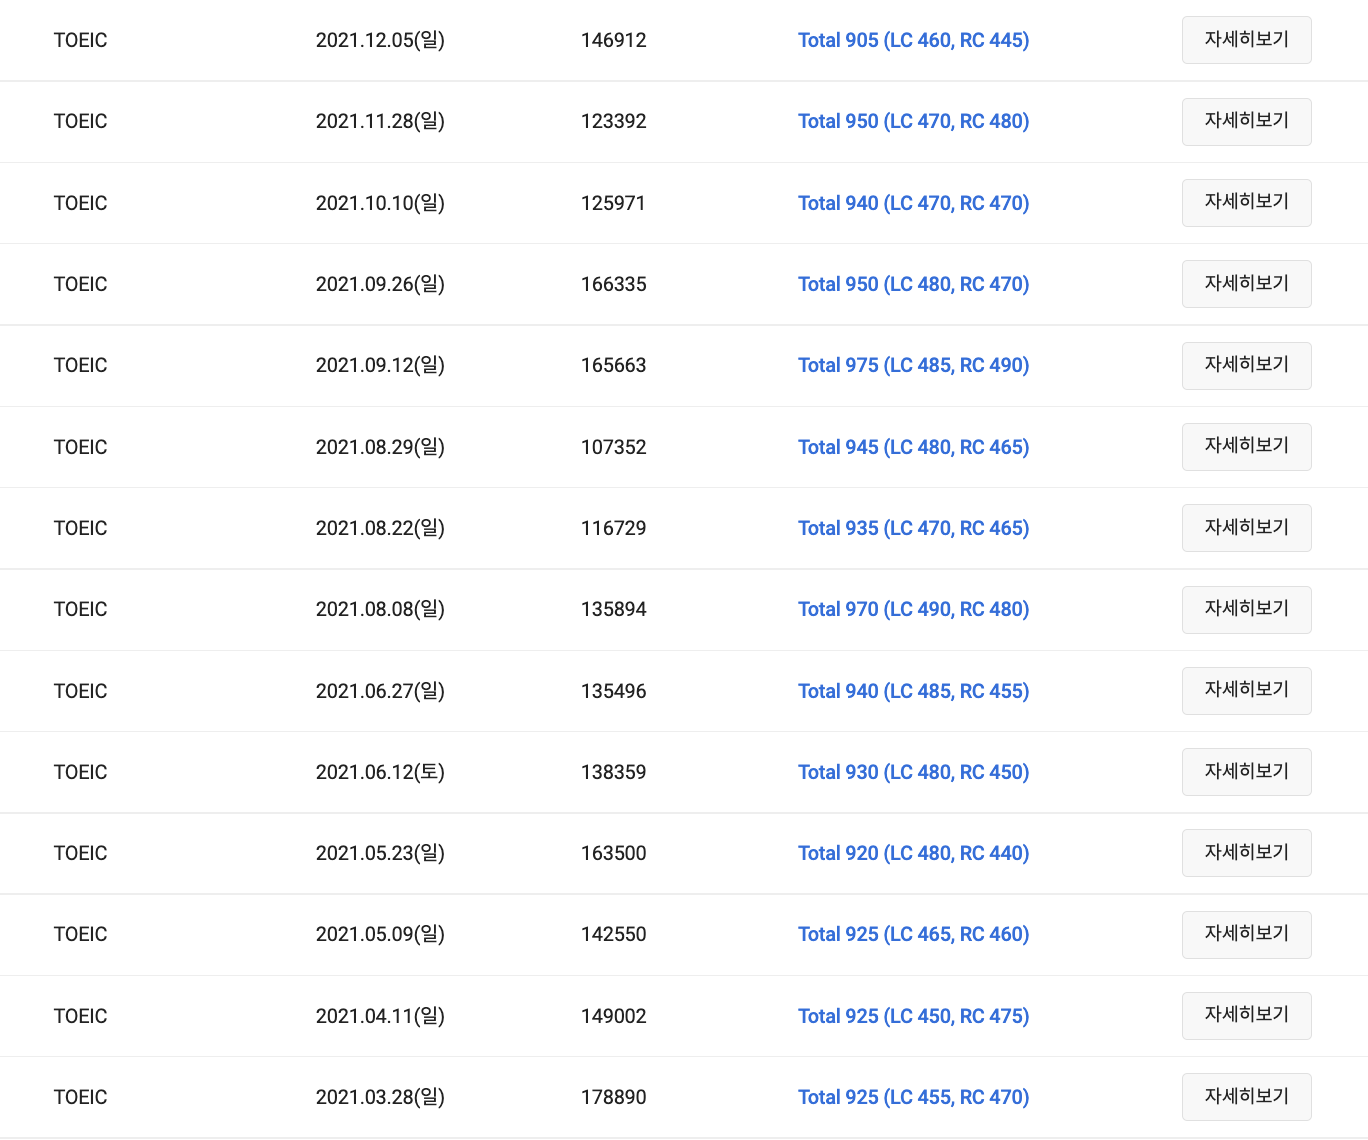The width and height of the screenshot is (1368, 1140).
Task: Click details button for 2021.06.12(토) test
Action: point(1246,772)
